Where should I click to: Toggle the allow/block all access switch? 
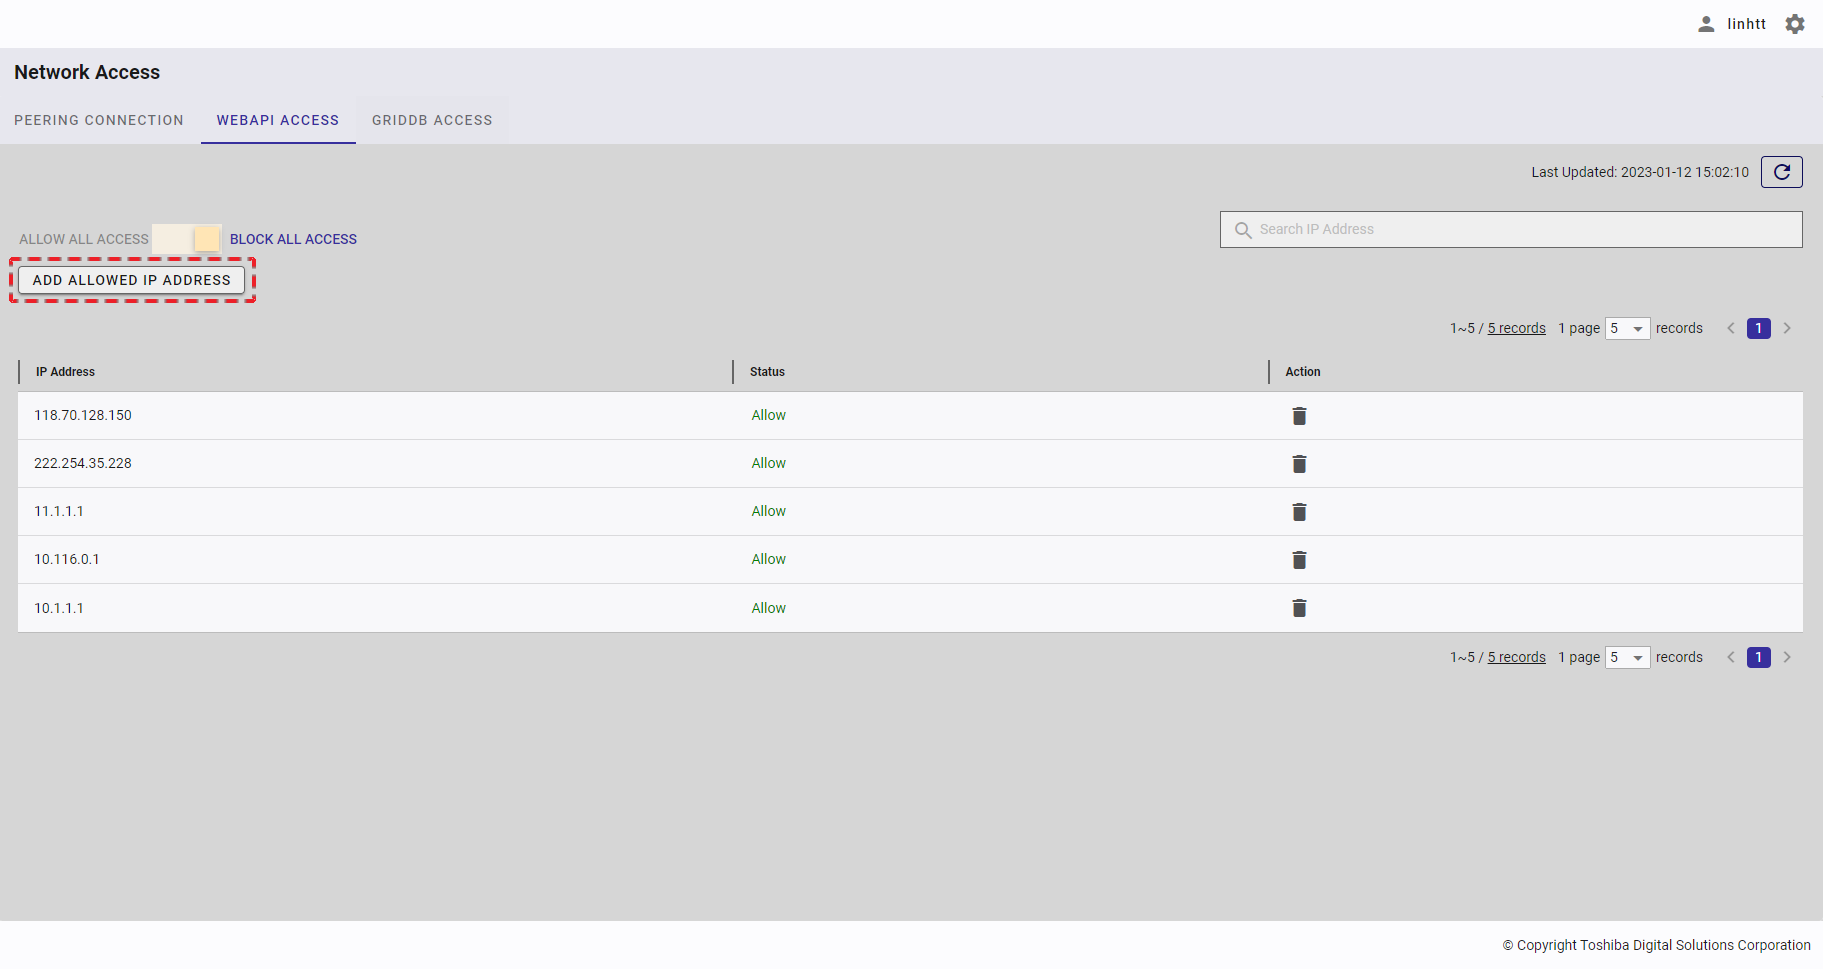click(188, 239)
